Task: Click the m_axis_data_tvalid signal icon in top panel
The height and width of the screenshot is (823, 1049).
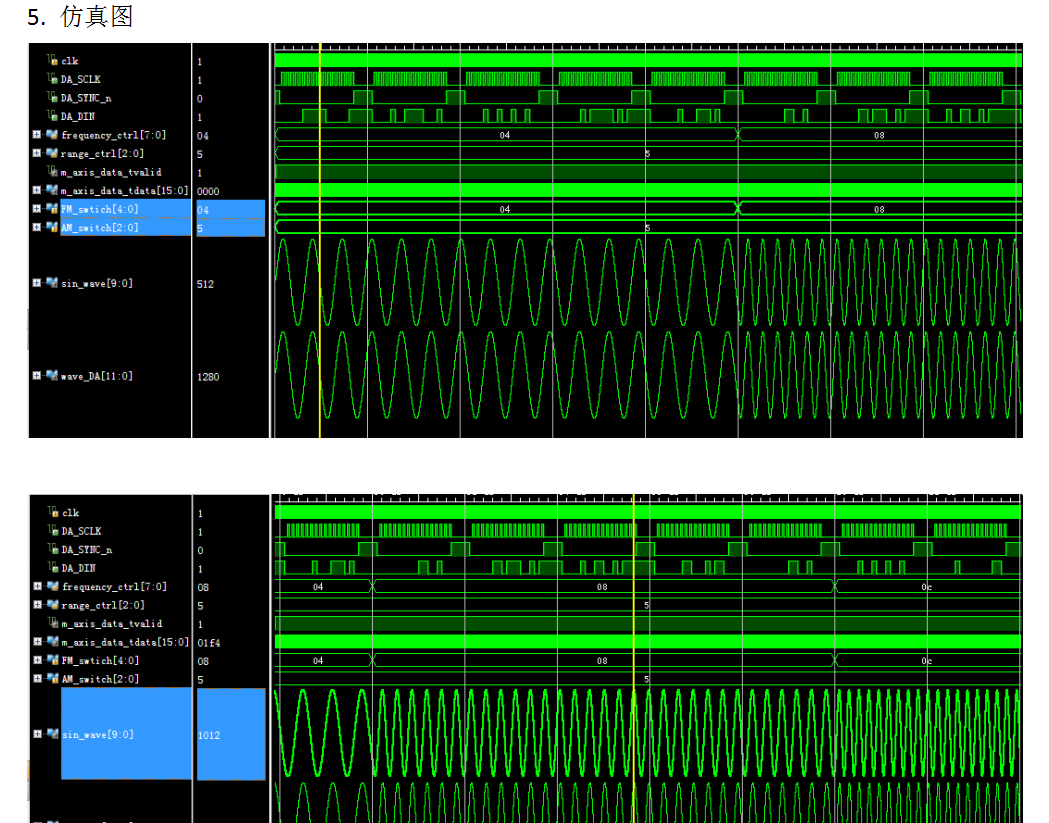Action: (54, 172)
